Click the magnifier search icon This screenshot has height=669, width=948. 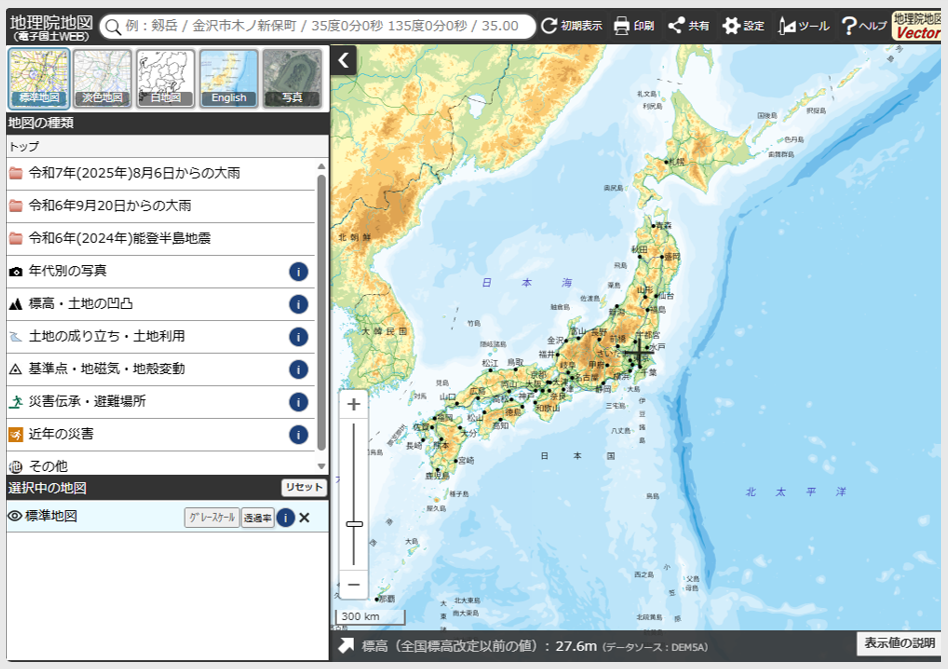[112, 27]
